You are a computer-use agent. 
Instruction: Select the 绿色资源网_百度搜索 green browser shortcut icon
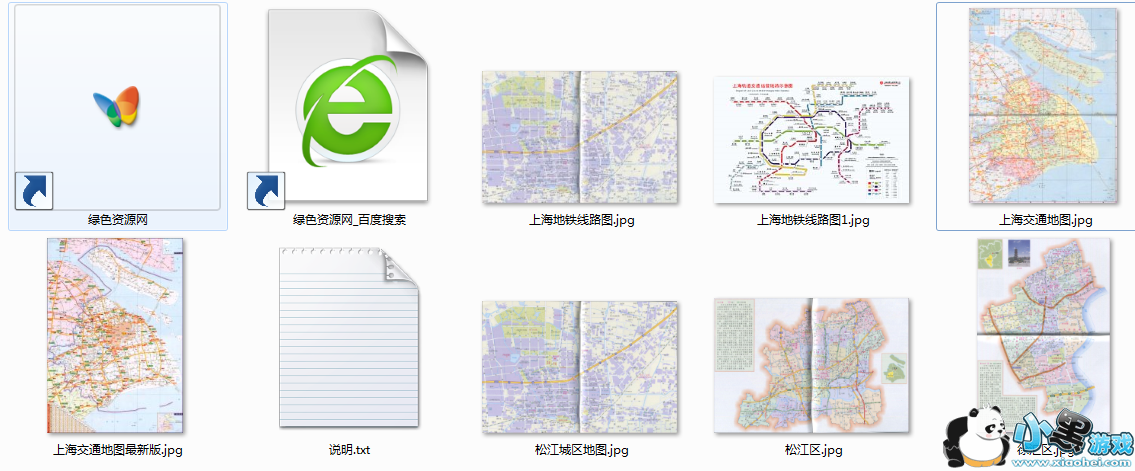pyautogui.click(x=338, y=109)
